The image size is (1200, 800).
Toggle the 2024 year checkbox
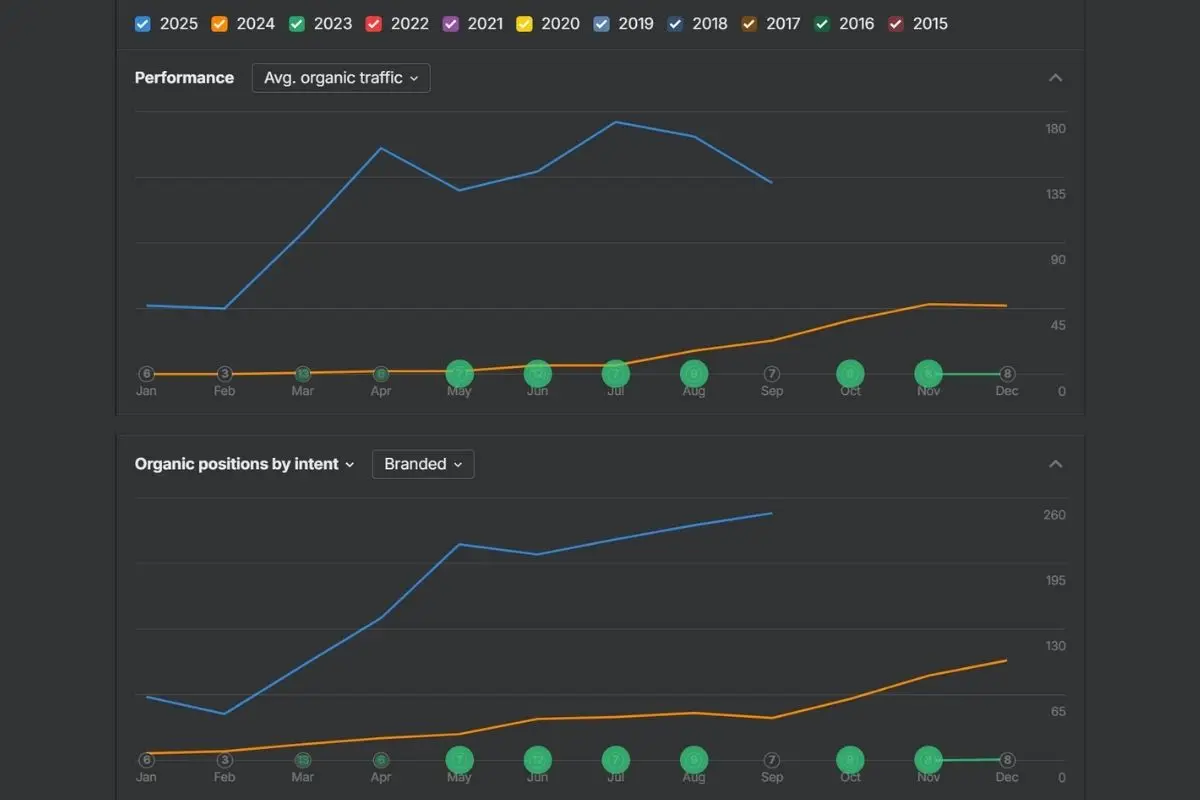220,24
